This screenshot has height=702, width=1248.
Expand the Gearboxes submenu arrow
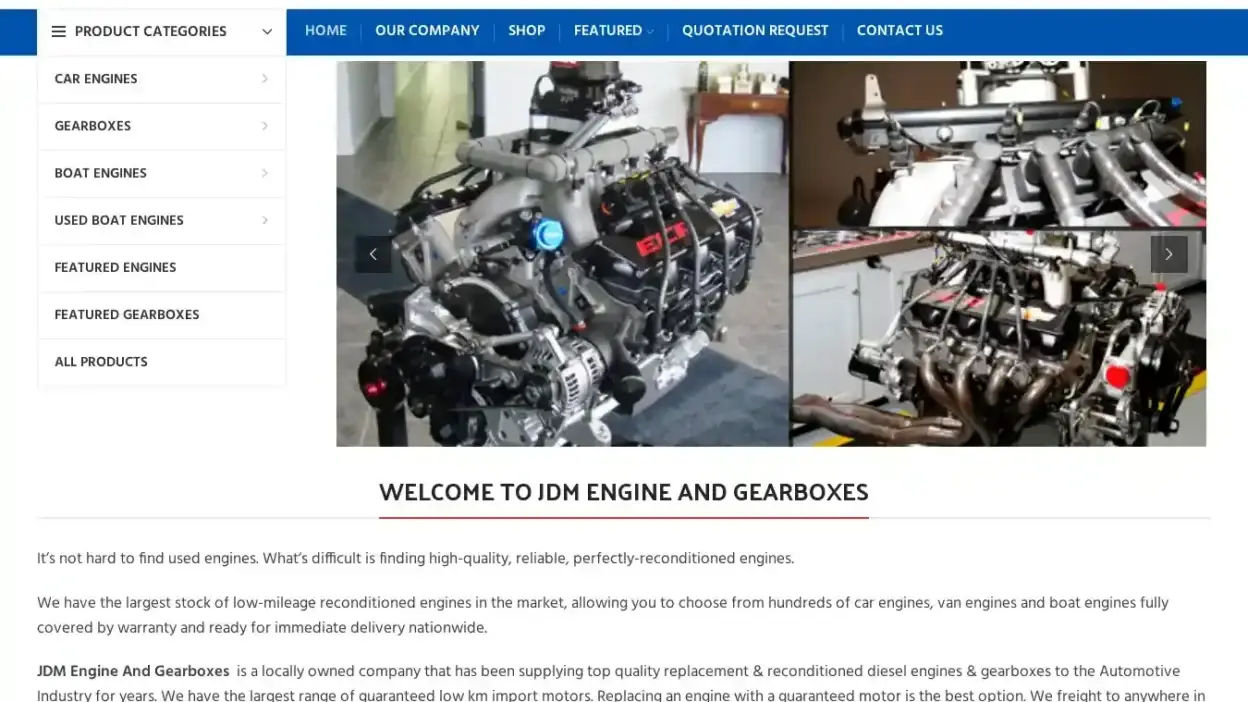point(265,126)
